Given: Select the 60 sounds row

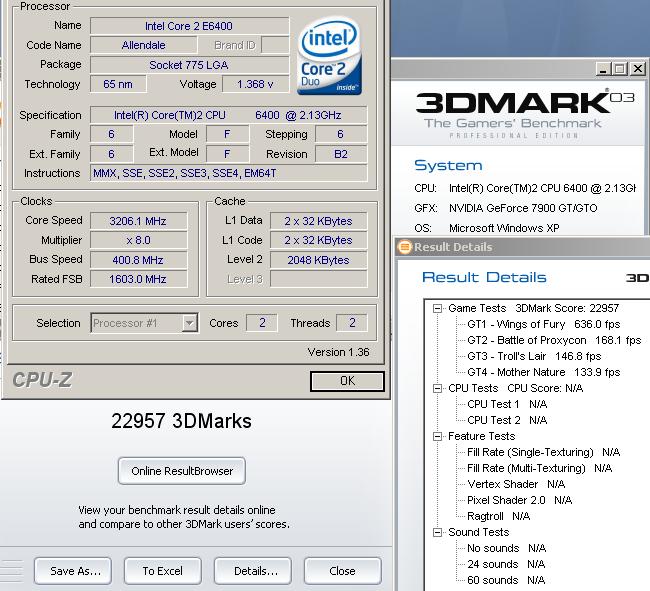Looking at the screenshot, I should (x=506, y=580).
